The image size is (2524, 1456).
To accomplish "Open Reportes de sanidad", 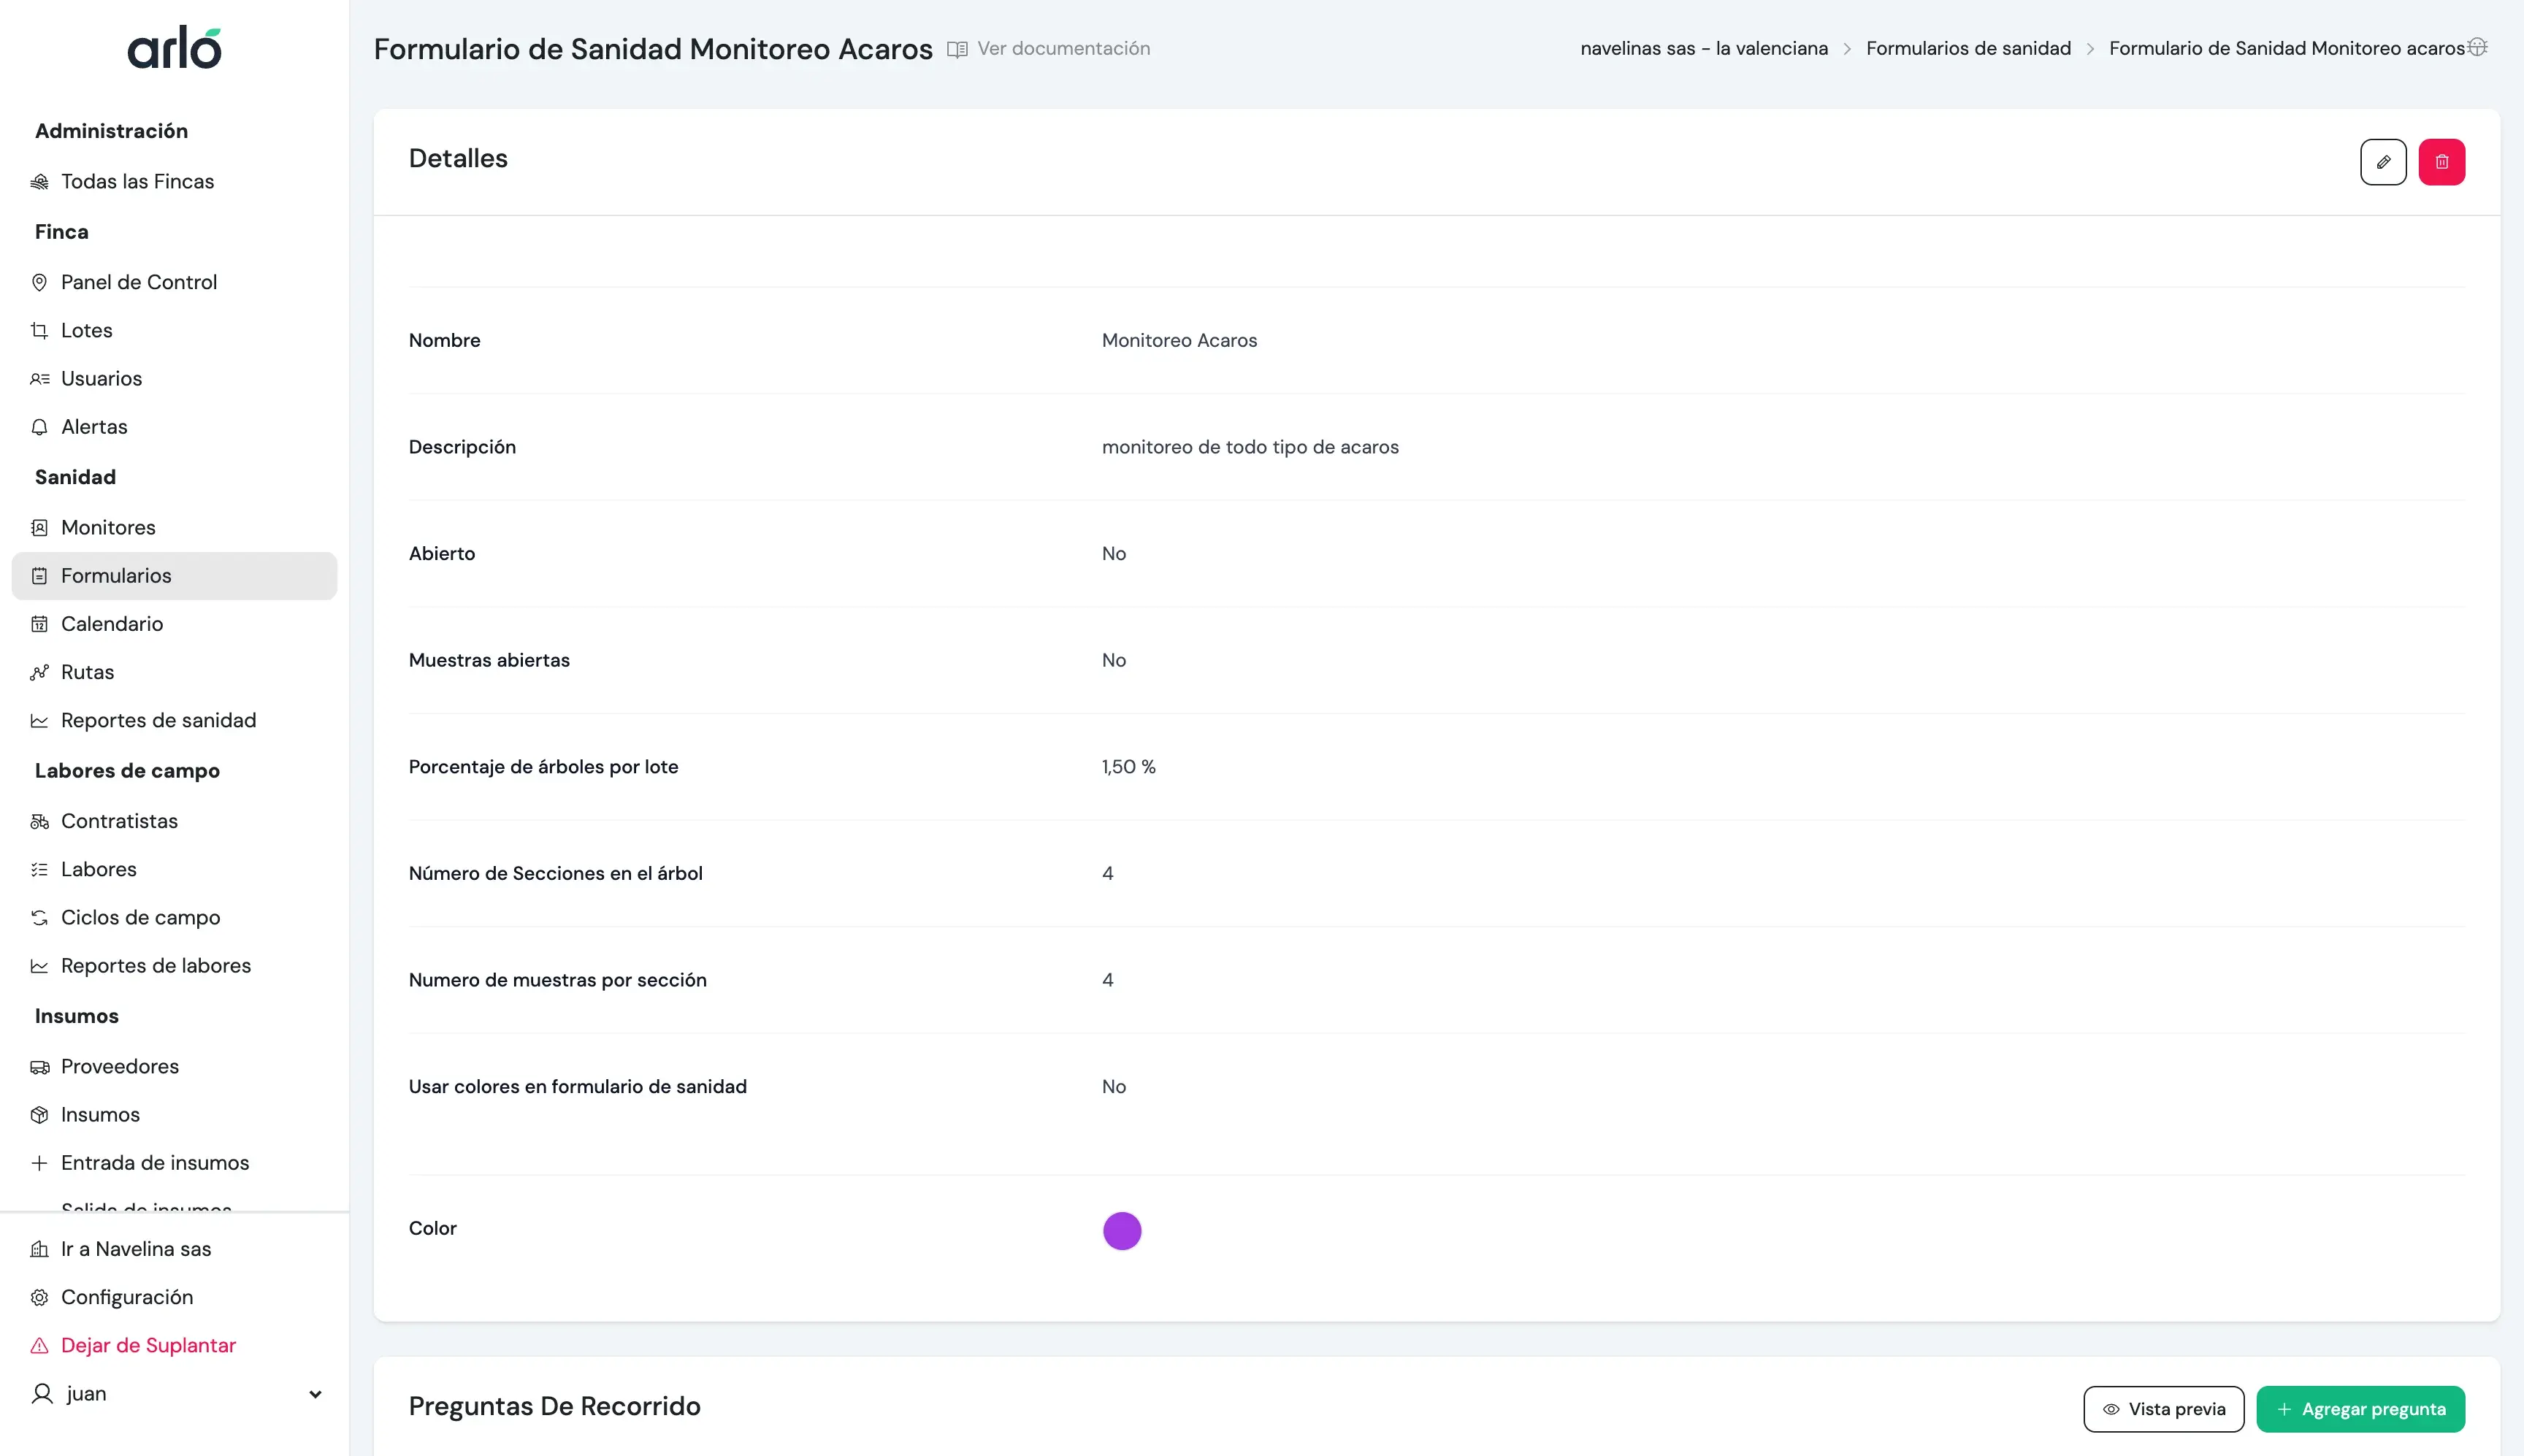I will [x=158, y=719].
